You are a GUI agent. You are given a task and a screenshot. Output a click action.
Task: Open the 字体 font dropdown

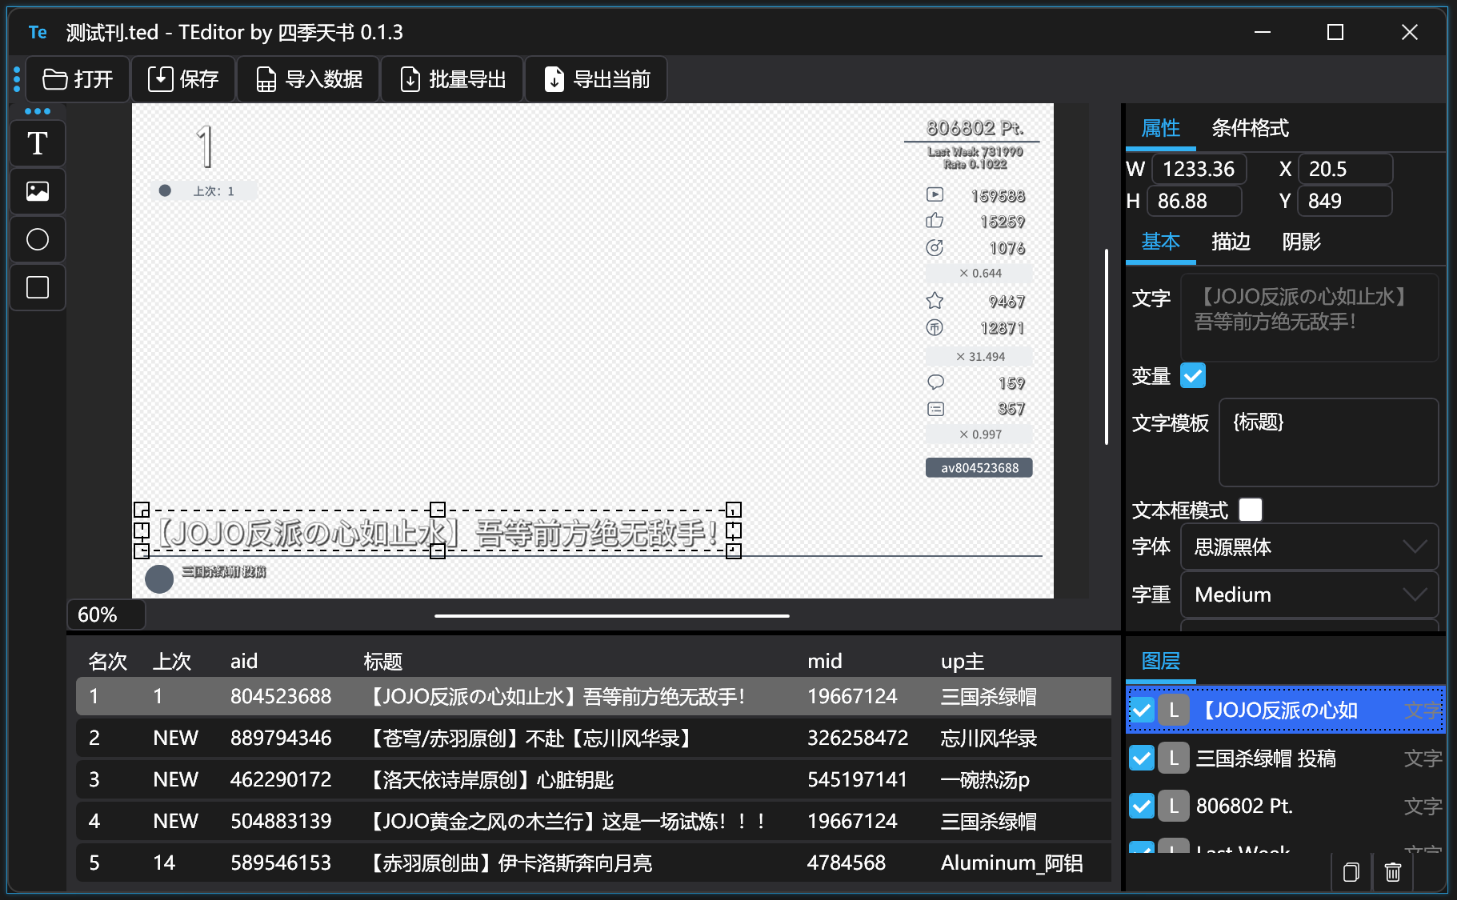(1309, 547)
